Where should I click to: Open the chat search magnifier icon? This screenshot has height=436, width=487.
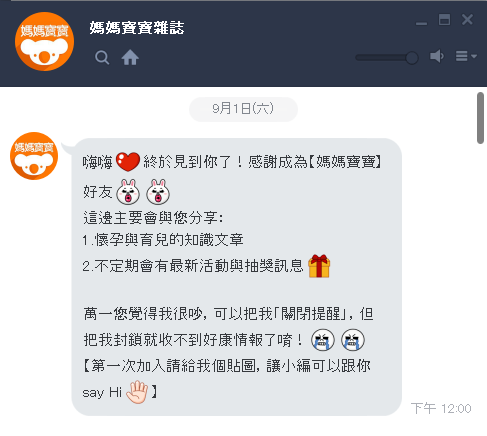click(x=102, y=57)
